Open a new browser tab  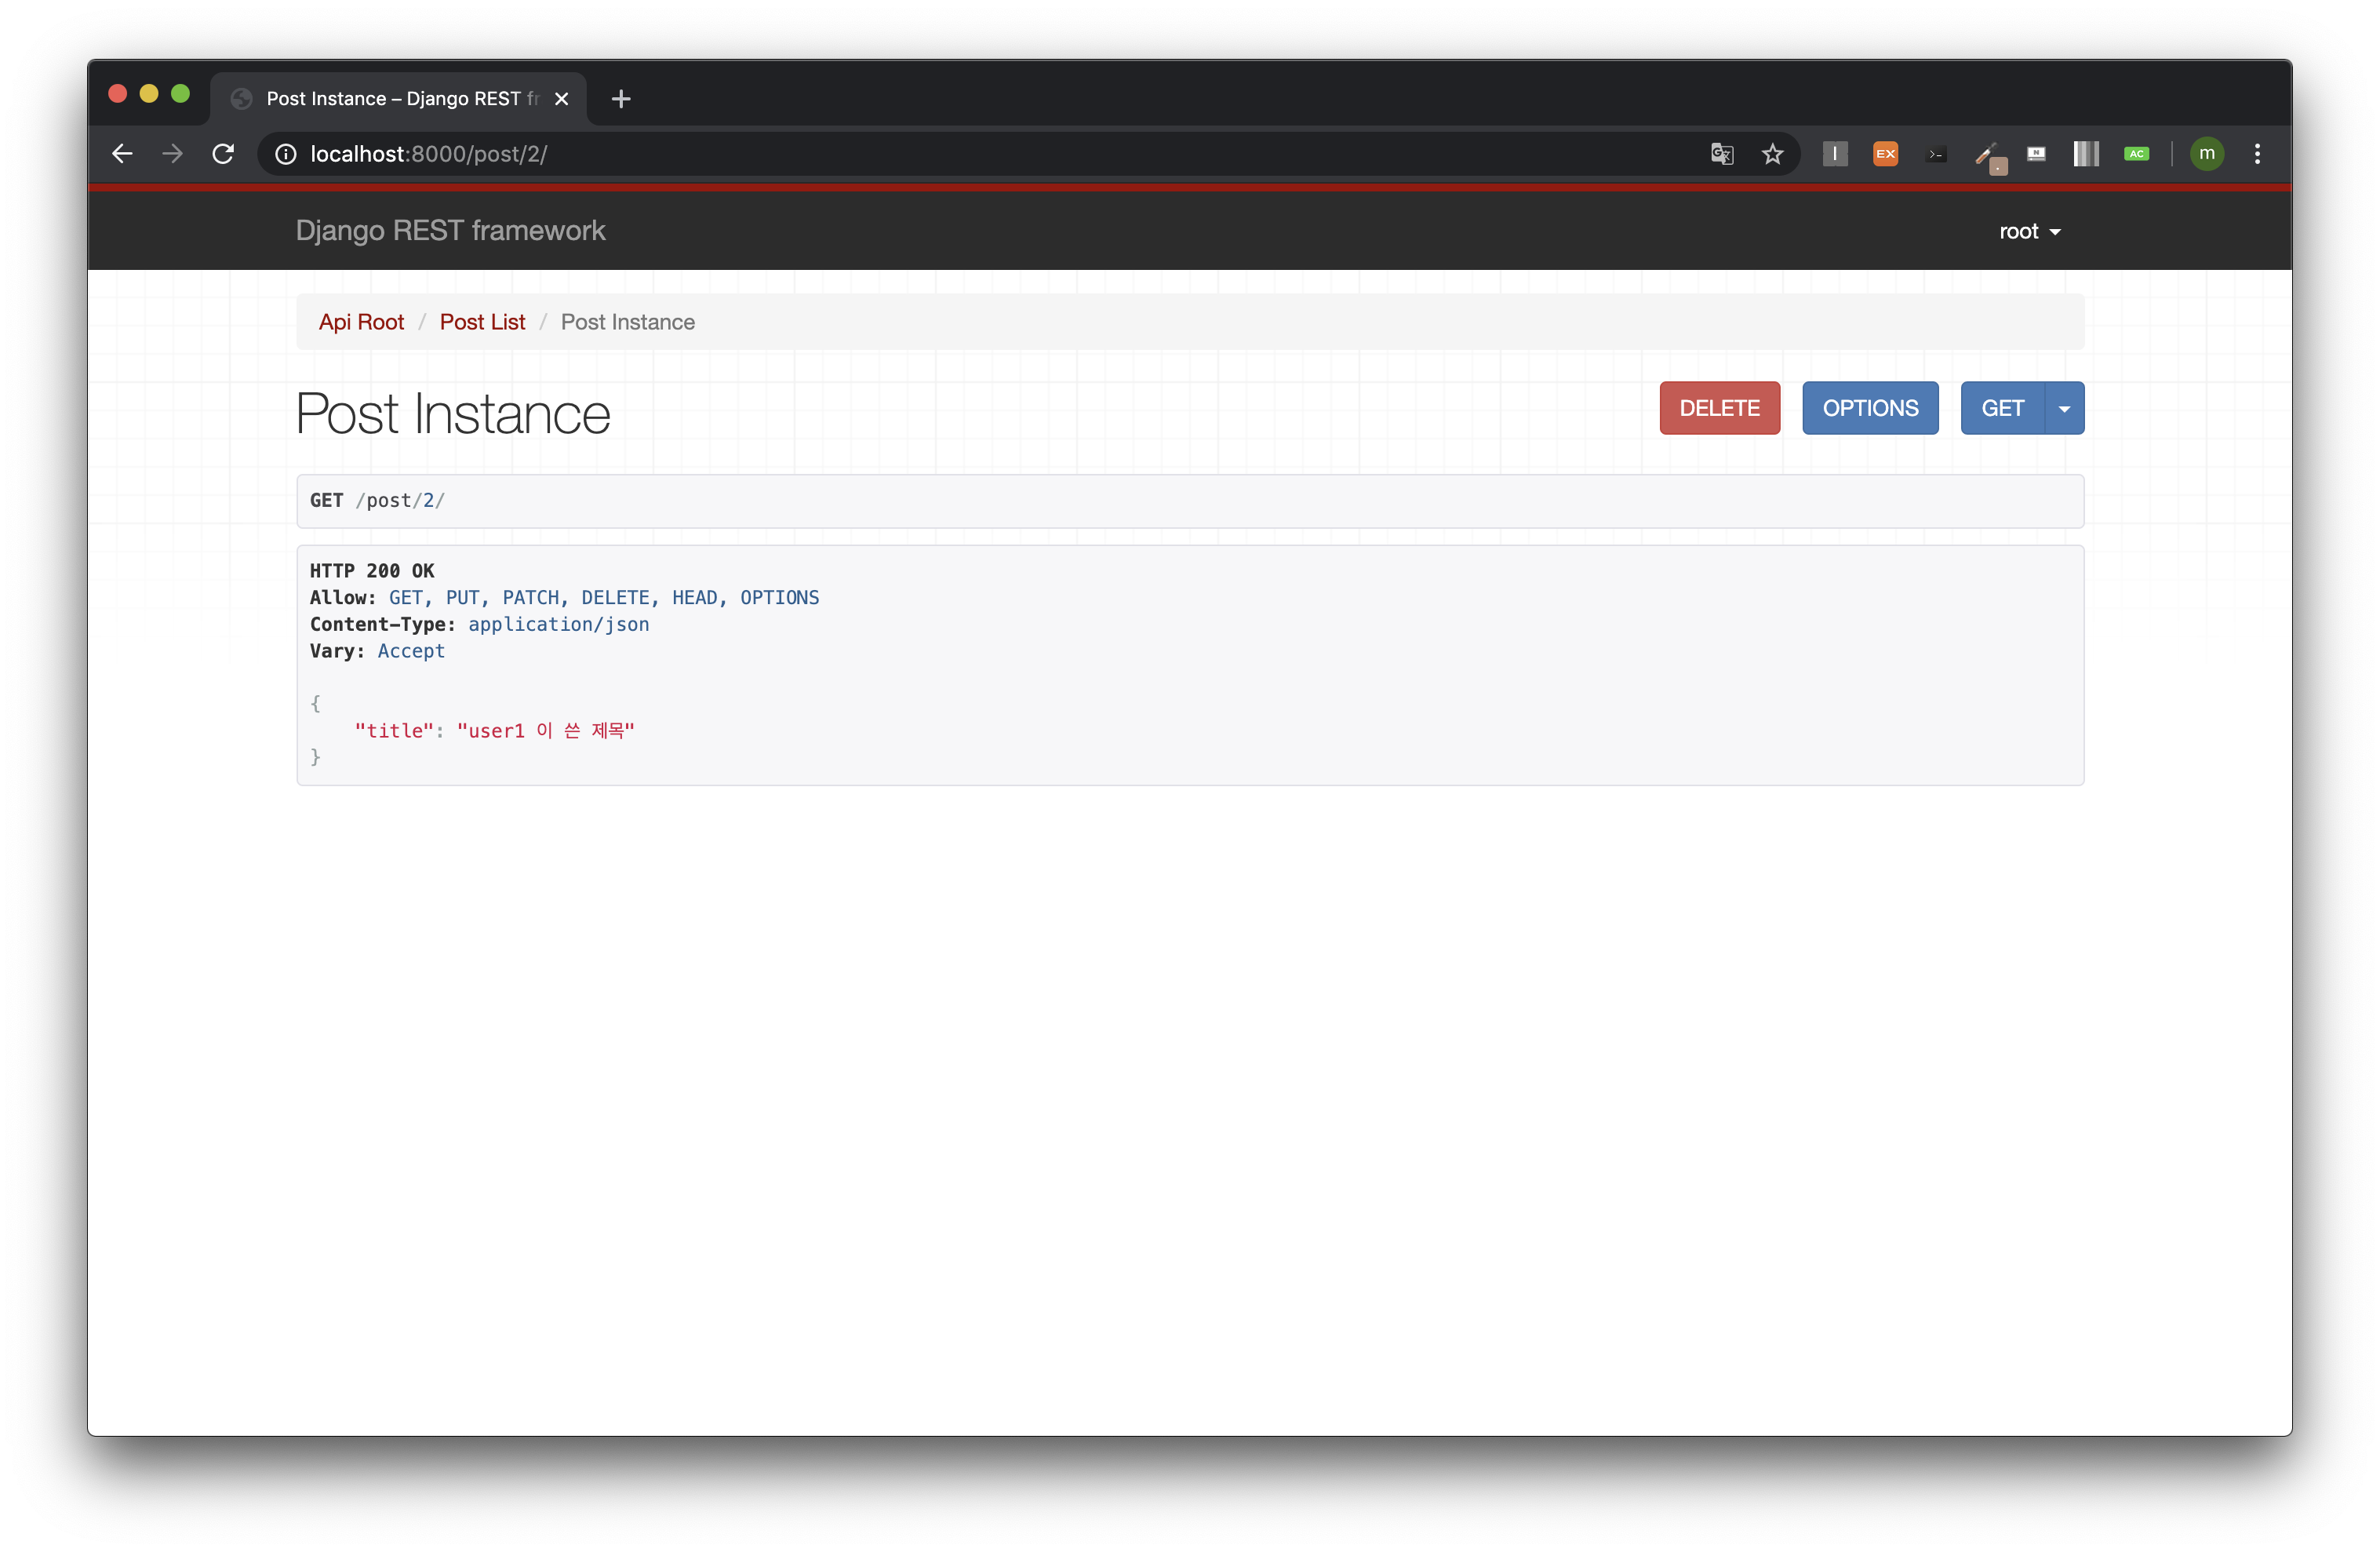tap(621, 98)
